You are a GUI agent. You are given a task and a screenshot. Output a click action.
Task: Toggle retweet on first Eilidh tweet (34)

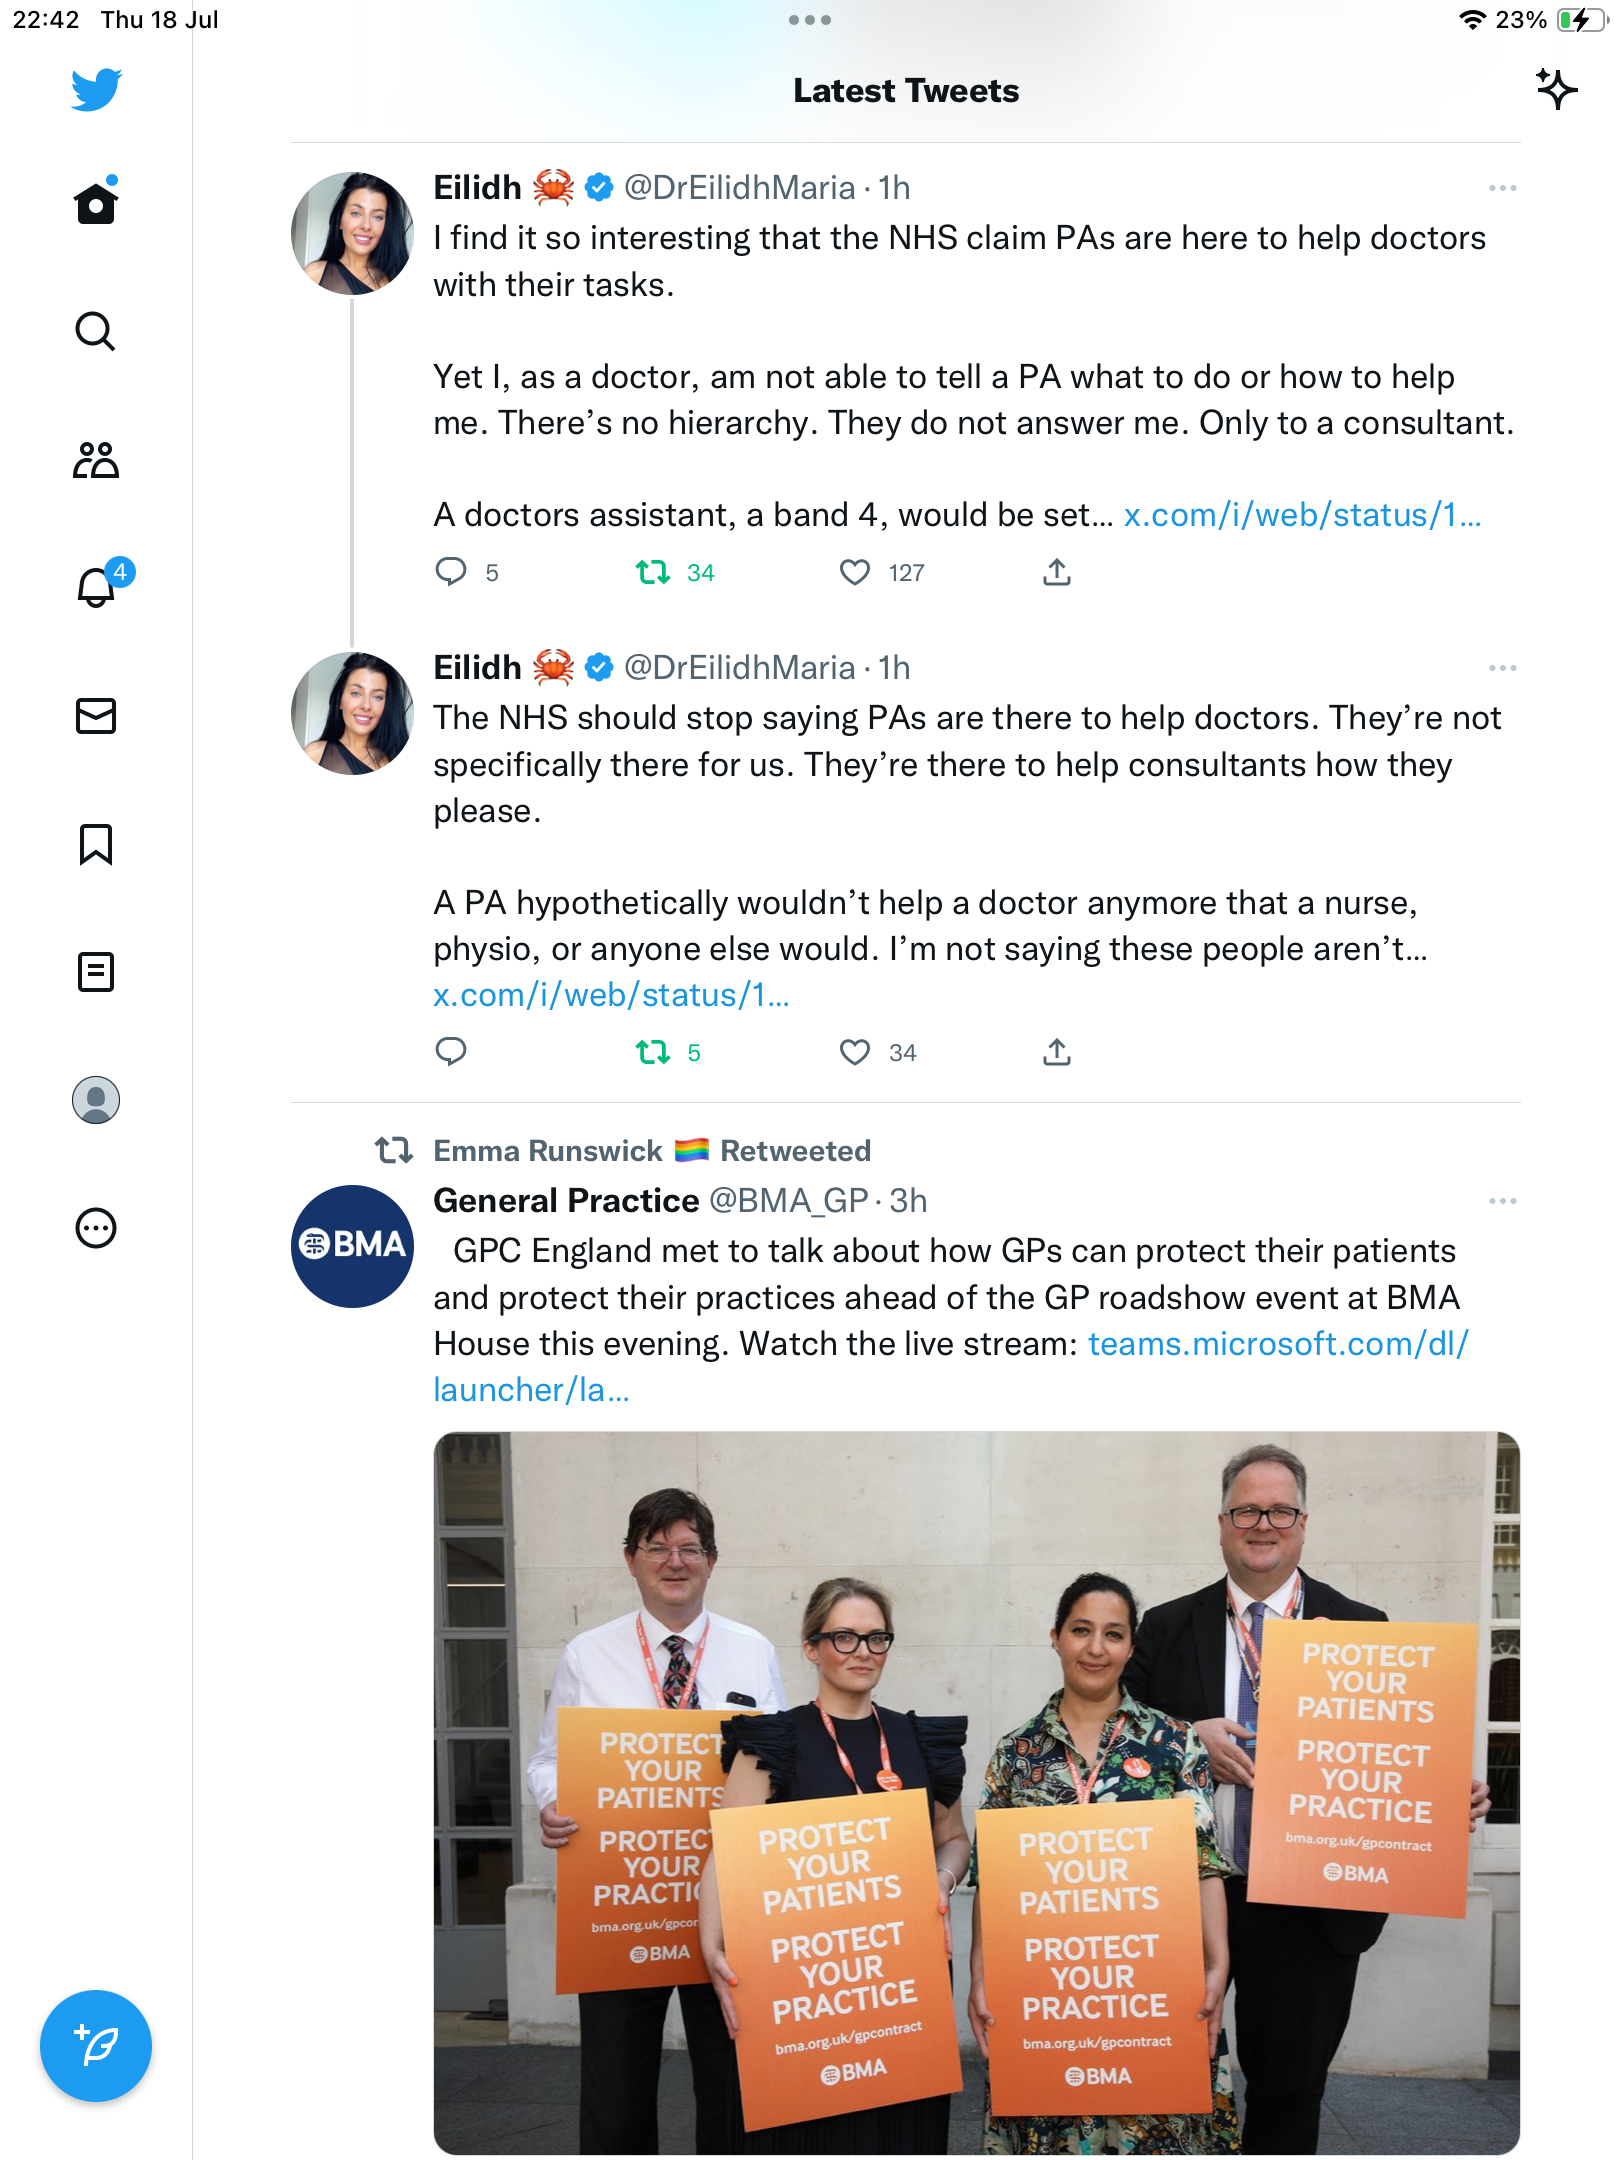653,572
